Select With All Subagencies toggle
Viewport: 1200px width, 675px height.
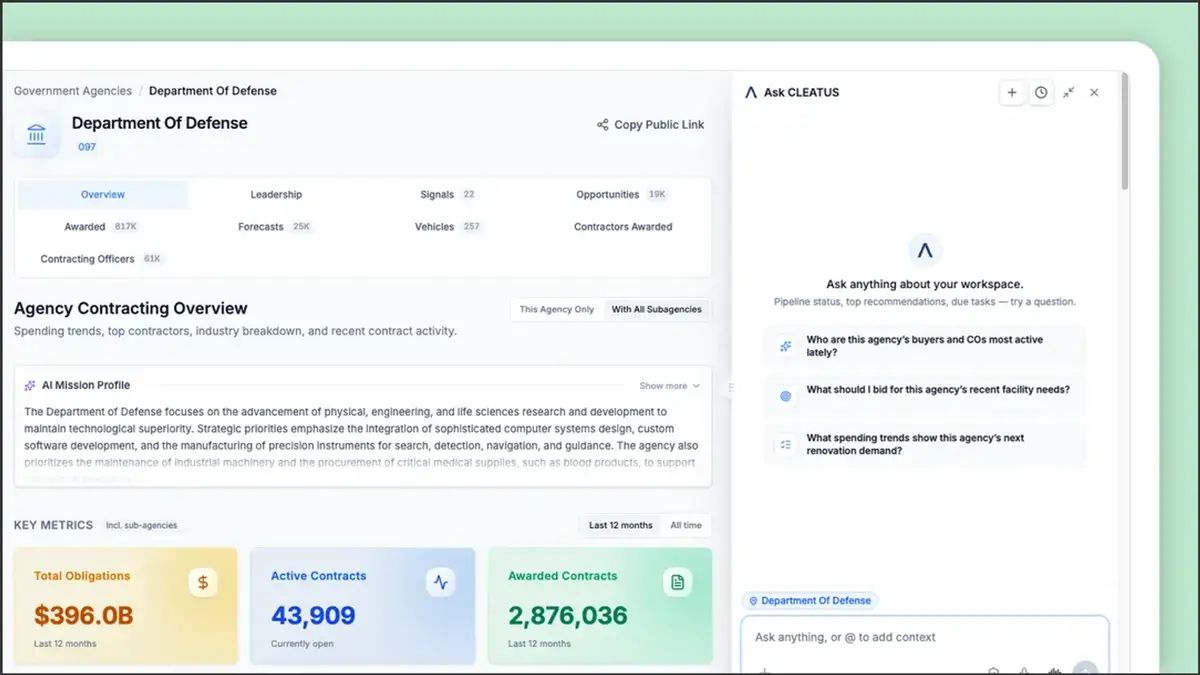coord(657,309)
